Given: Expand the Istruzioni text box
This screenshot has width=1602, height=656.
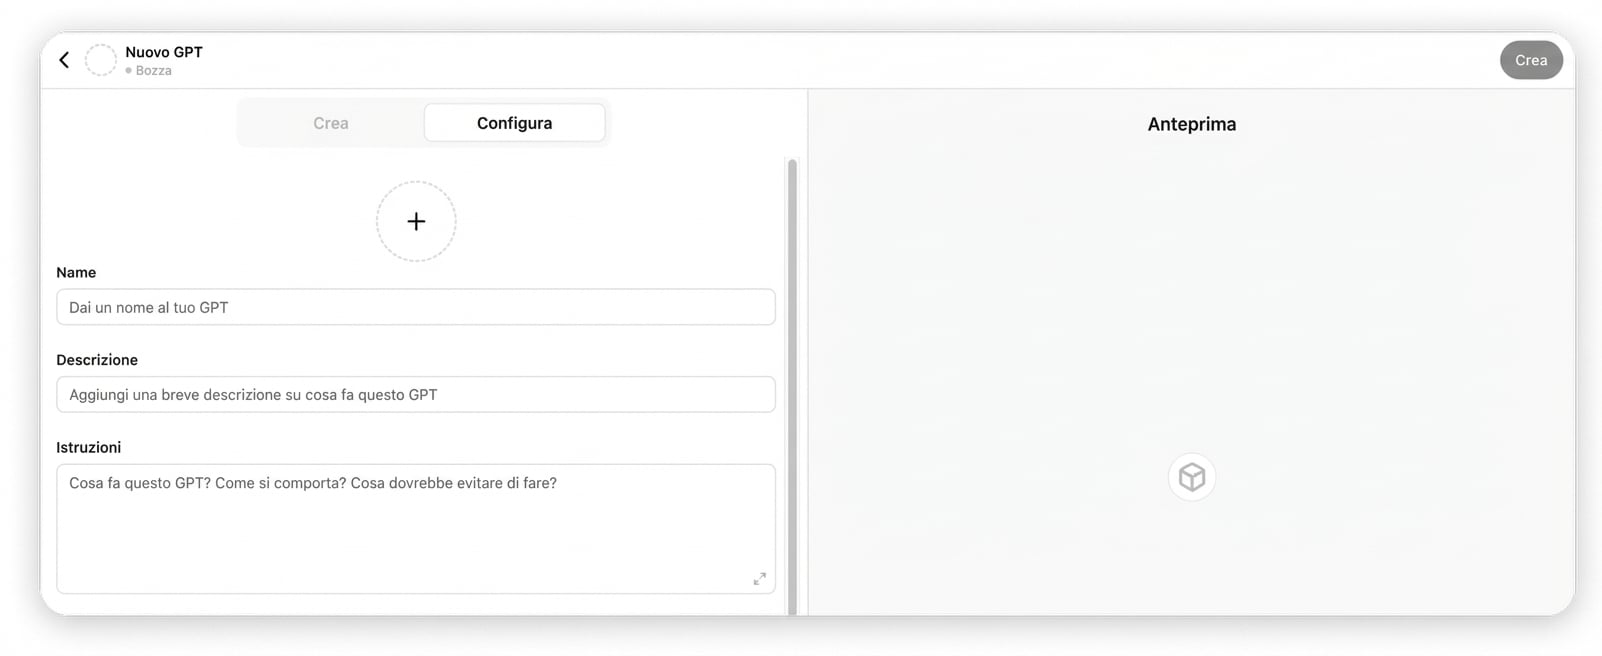Looking at the screenshot, I should pos(759,579).
